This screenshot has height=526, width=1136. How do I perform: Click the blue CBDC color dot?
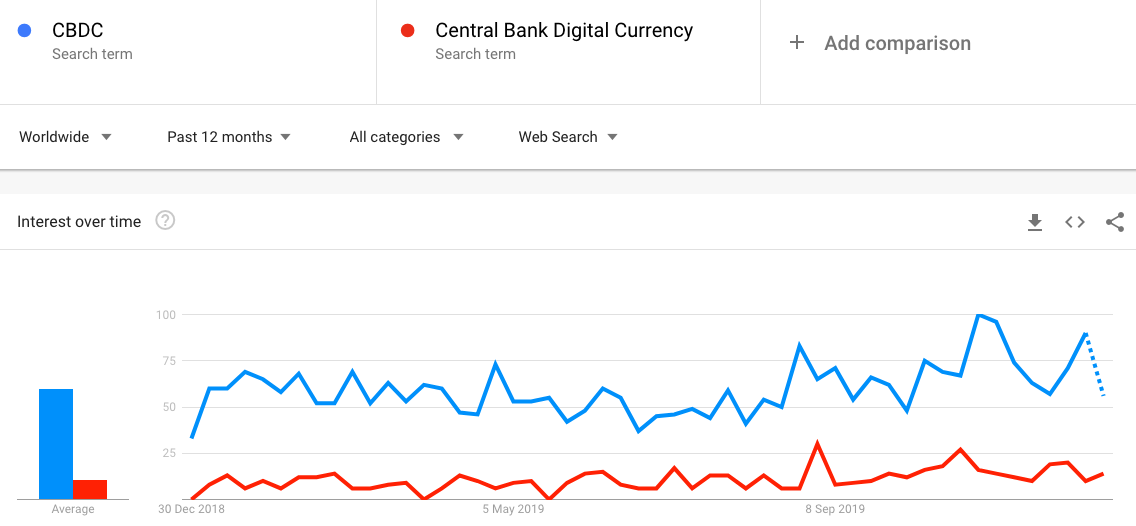(25, 30)
